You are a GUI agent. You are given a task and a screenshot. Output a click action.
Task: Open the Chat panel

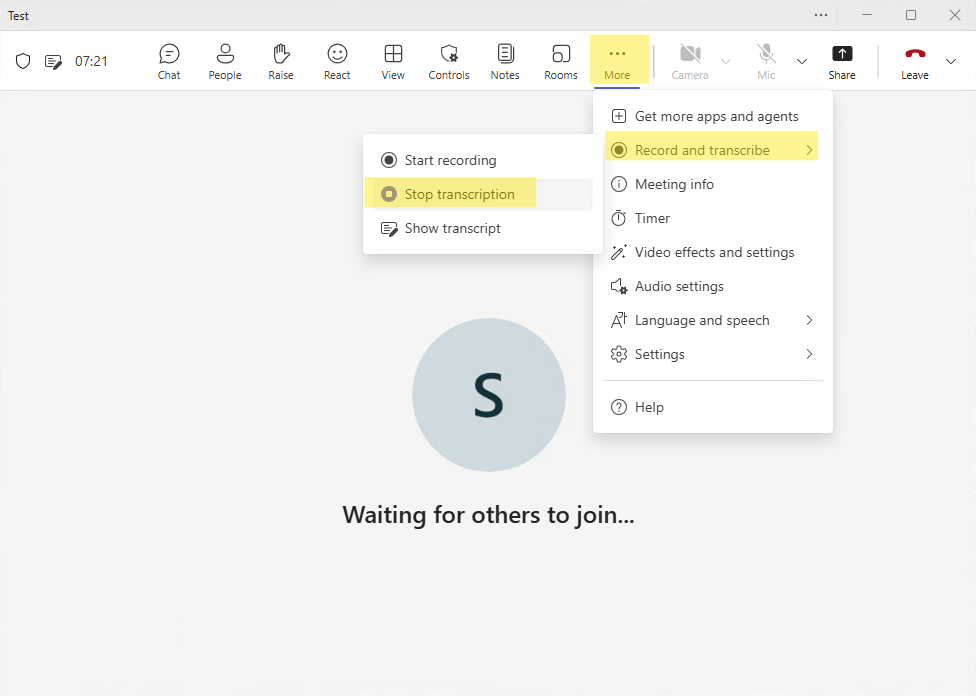169,61
